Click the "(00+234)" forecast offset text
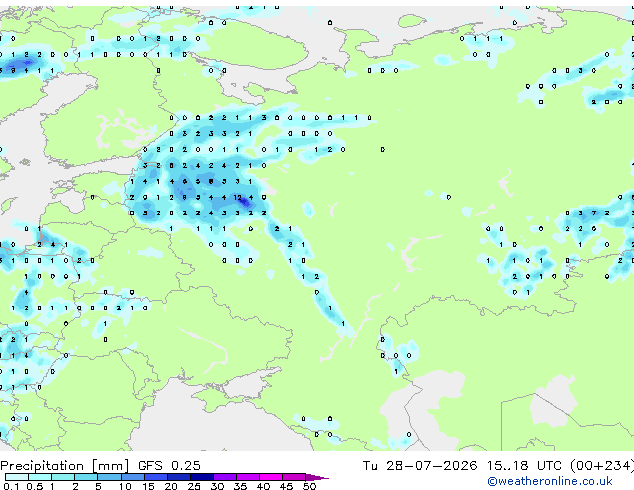The width and height of the screenshot is (634, 490). pos(602,466)
